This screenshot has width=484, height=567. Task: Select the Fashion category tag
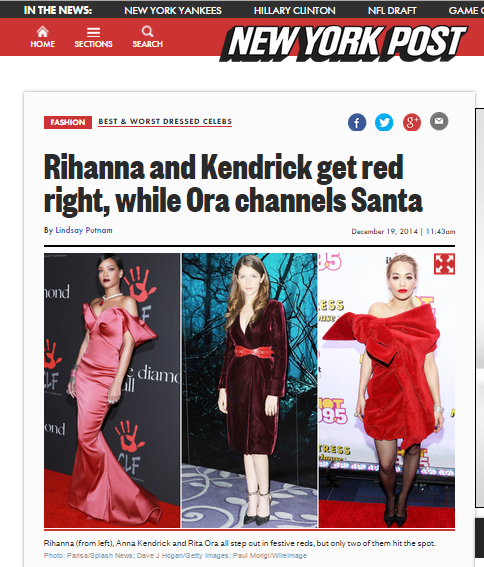click(x=68, y=122)
